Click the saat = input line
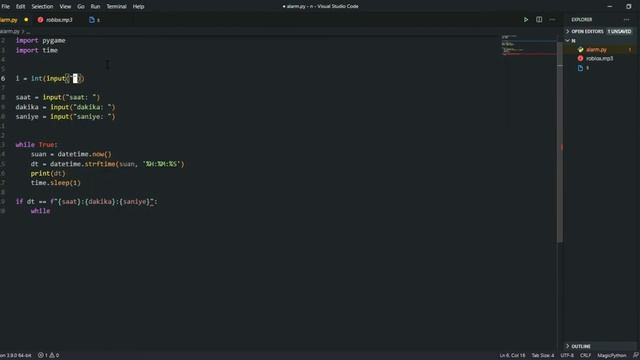The height and width of the screenshot is (360, 640). (x=58, y=97)
